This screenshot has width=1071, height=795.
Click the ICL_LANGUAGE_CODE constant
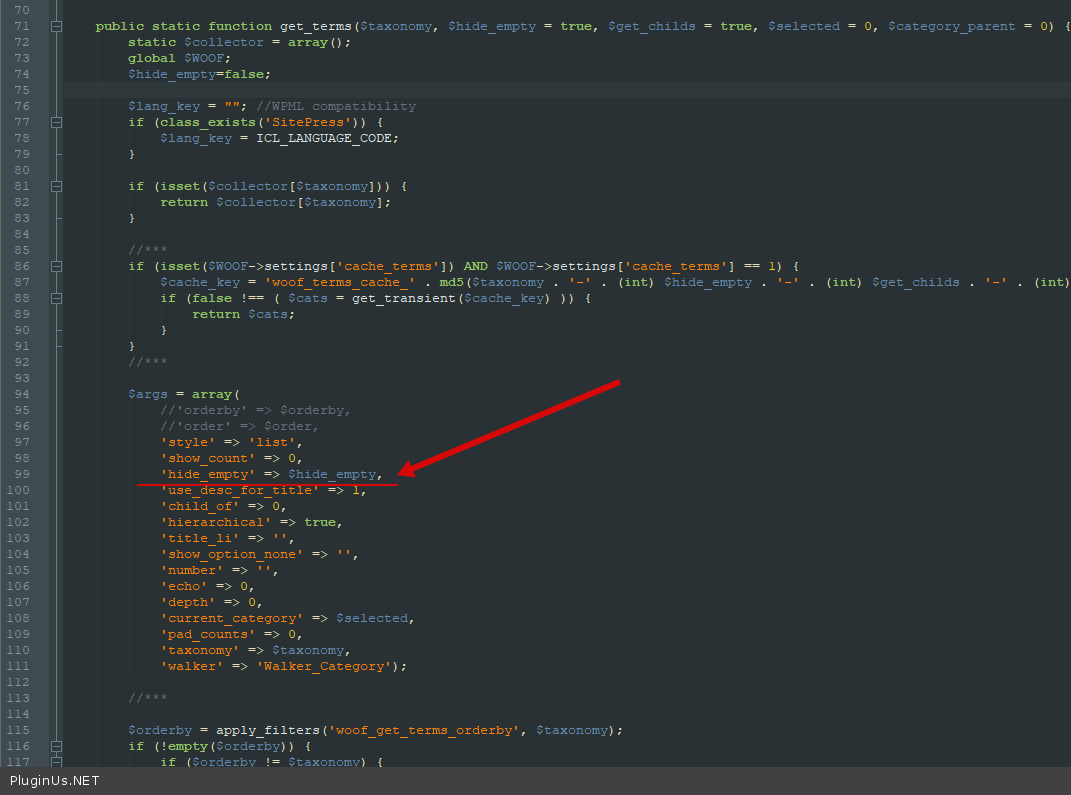pos(326,138)
